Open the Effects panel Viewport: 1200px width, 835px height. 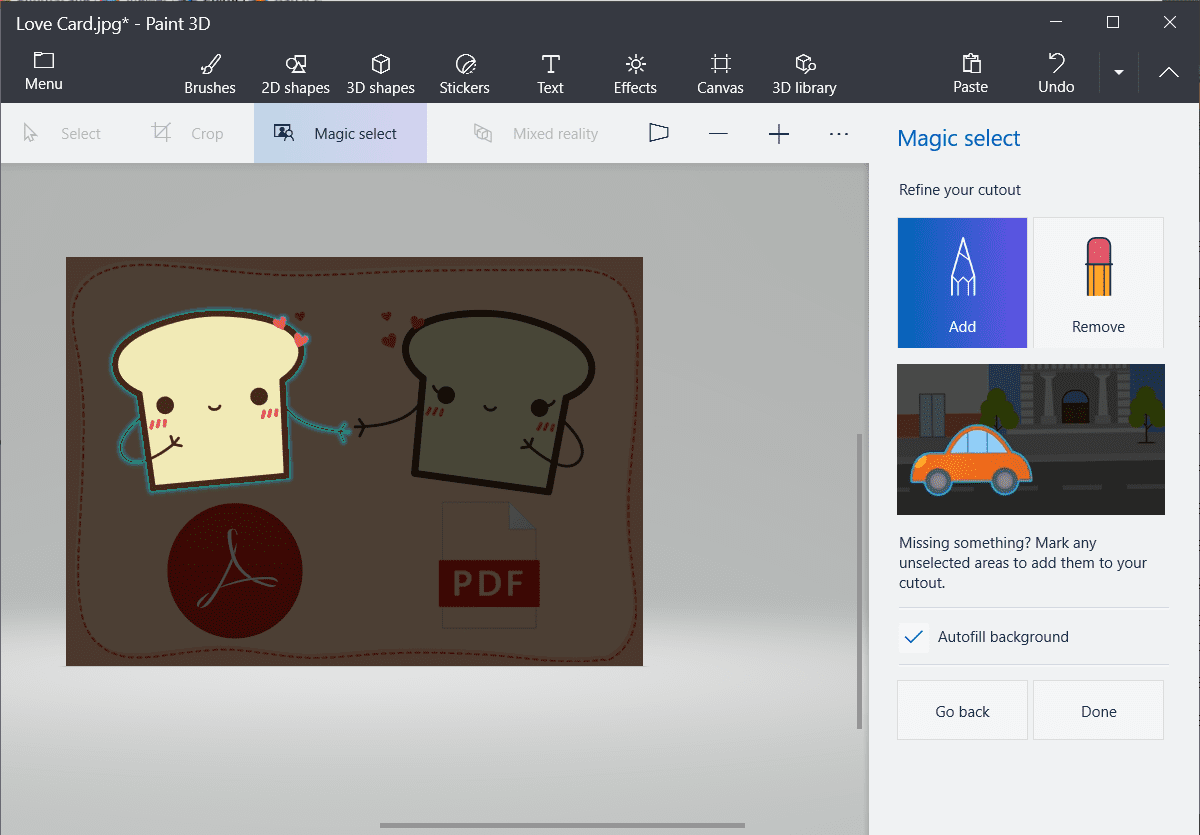pyautogui.click(x=635, y=74)
